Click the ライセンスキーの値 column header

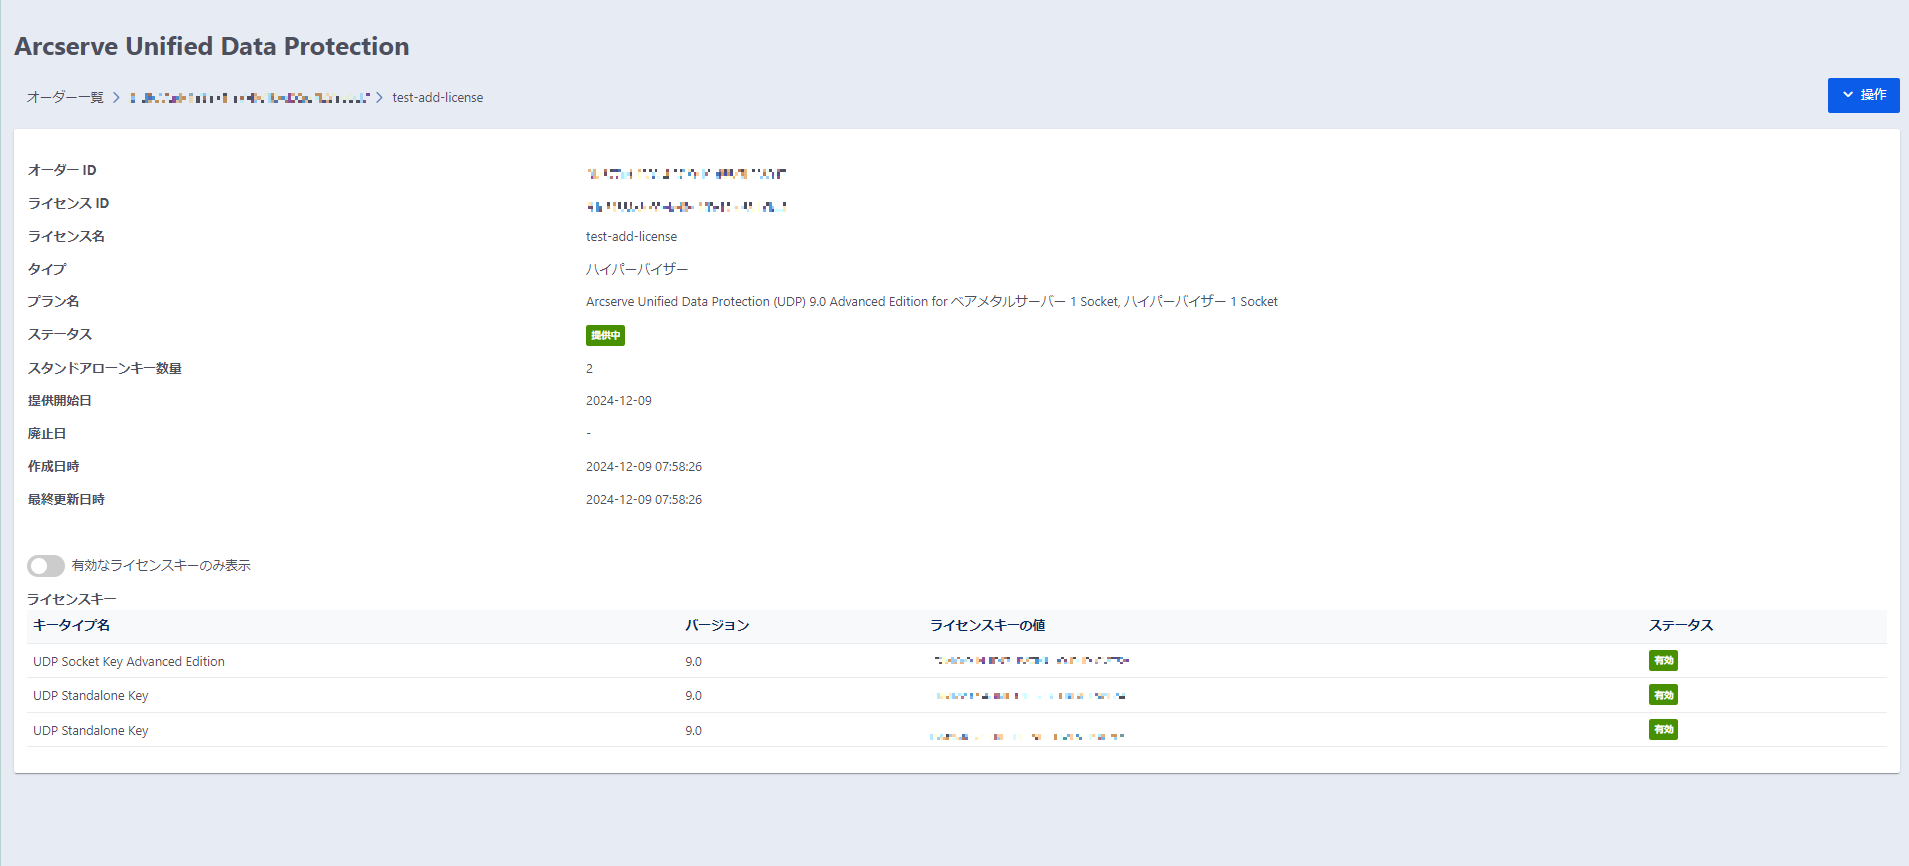tap(988, 625)
